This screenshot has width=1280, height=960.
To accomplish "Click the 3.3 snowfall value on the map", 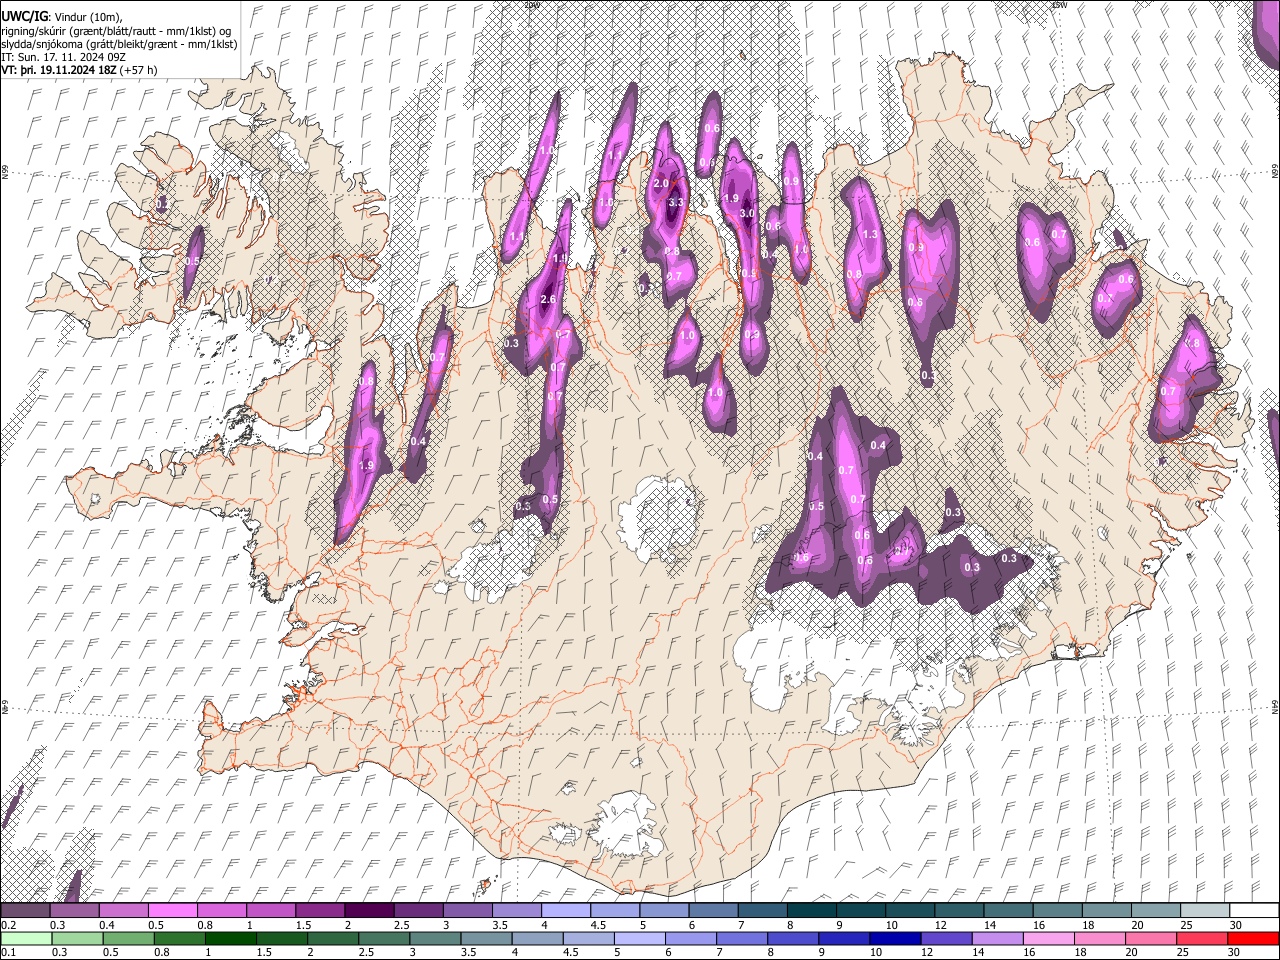I will [x=676, y=203].
